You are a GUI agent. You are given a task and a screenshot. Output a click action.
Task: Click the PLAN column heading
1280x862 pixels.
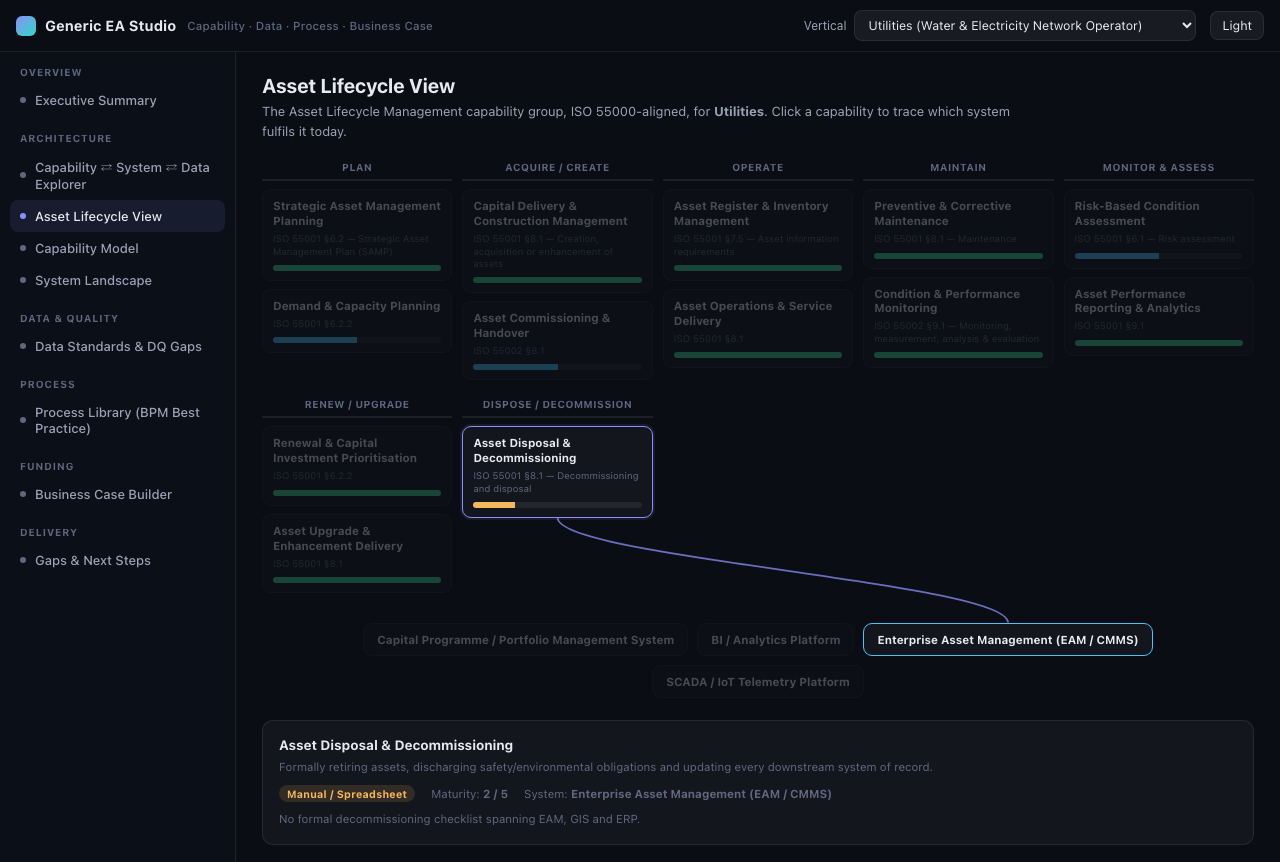click(357, 168)
